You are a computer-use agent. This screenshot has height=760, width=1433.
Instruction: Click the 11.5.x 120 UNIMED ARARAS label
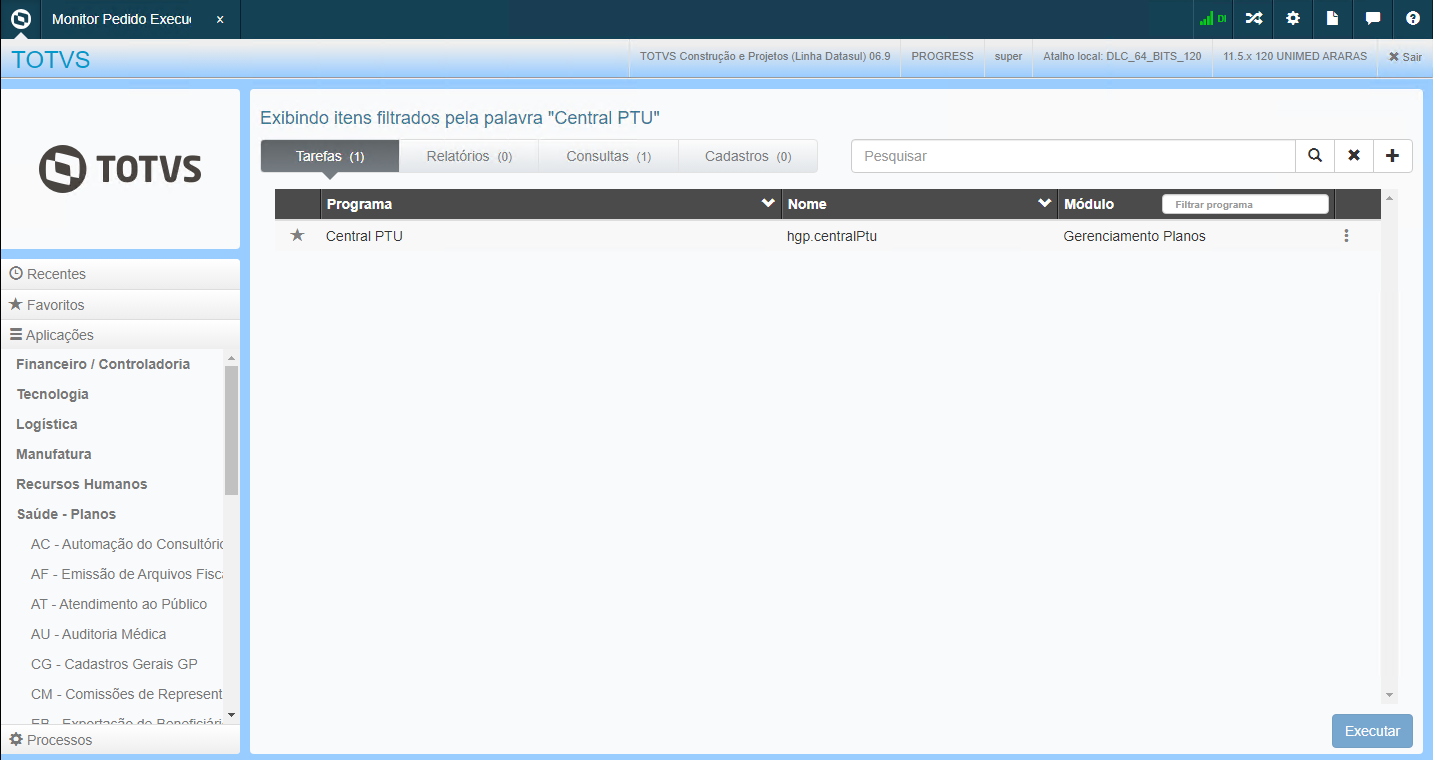pyautogui.click(x=1295, y=57)
